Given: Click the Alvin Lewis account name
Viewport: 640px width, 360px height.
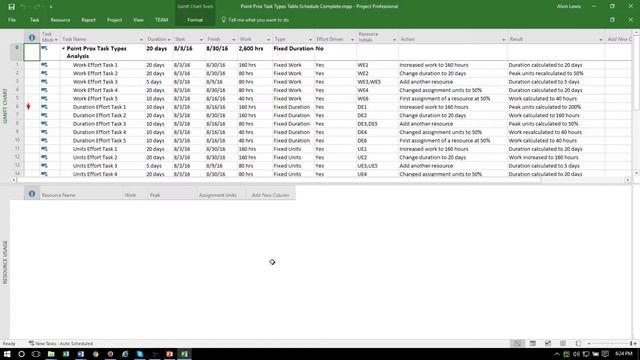Looking at the screenshot, I should click(x=569, y=7).
